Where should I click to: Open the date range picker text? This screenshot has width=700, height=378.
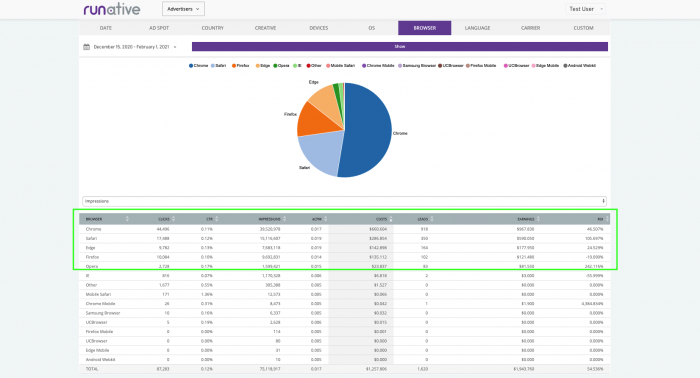tap(131, 47)
